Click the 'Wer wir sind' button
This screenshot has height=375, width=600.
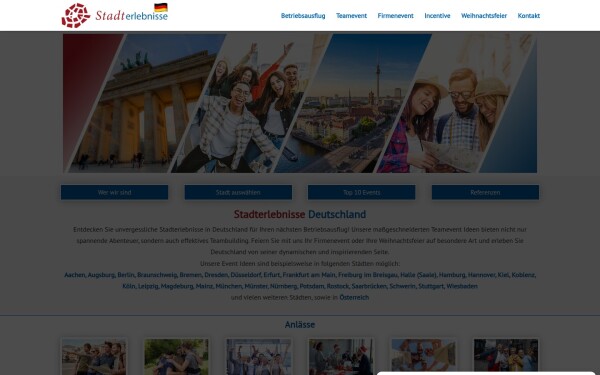[114, 192]
